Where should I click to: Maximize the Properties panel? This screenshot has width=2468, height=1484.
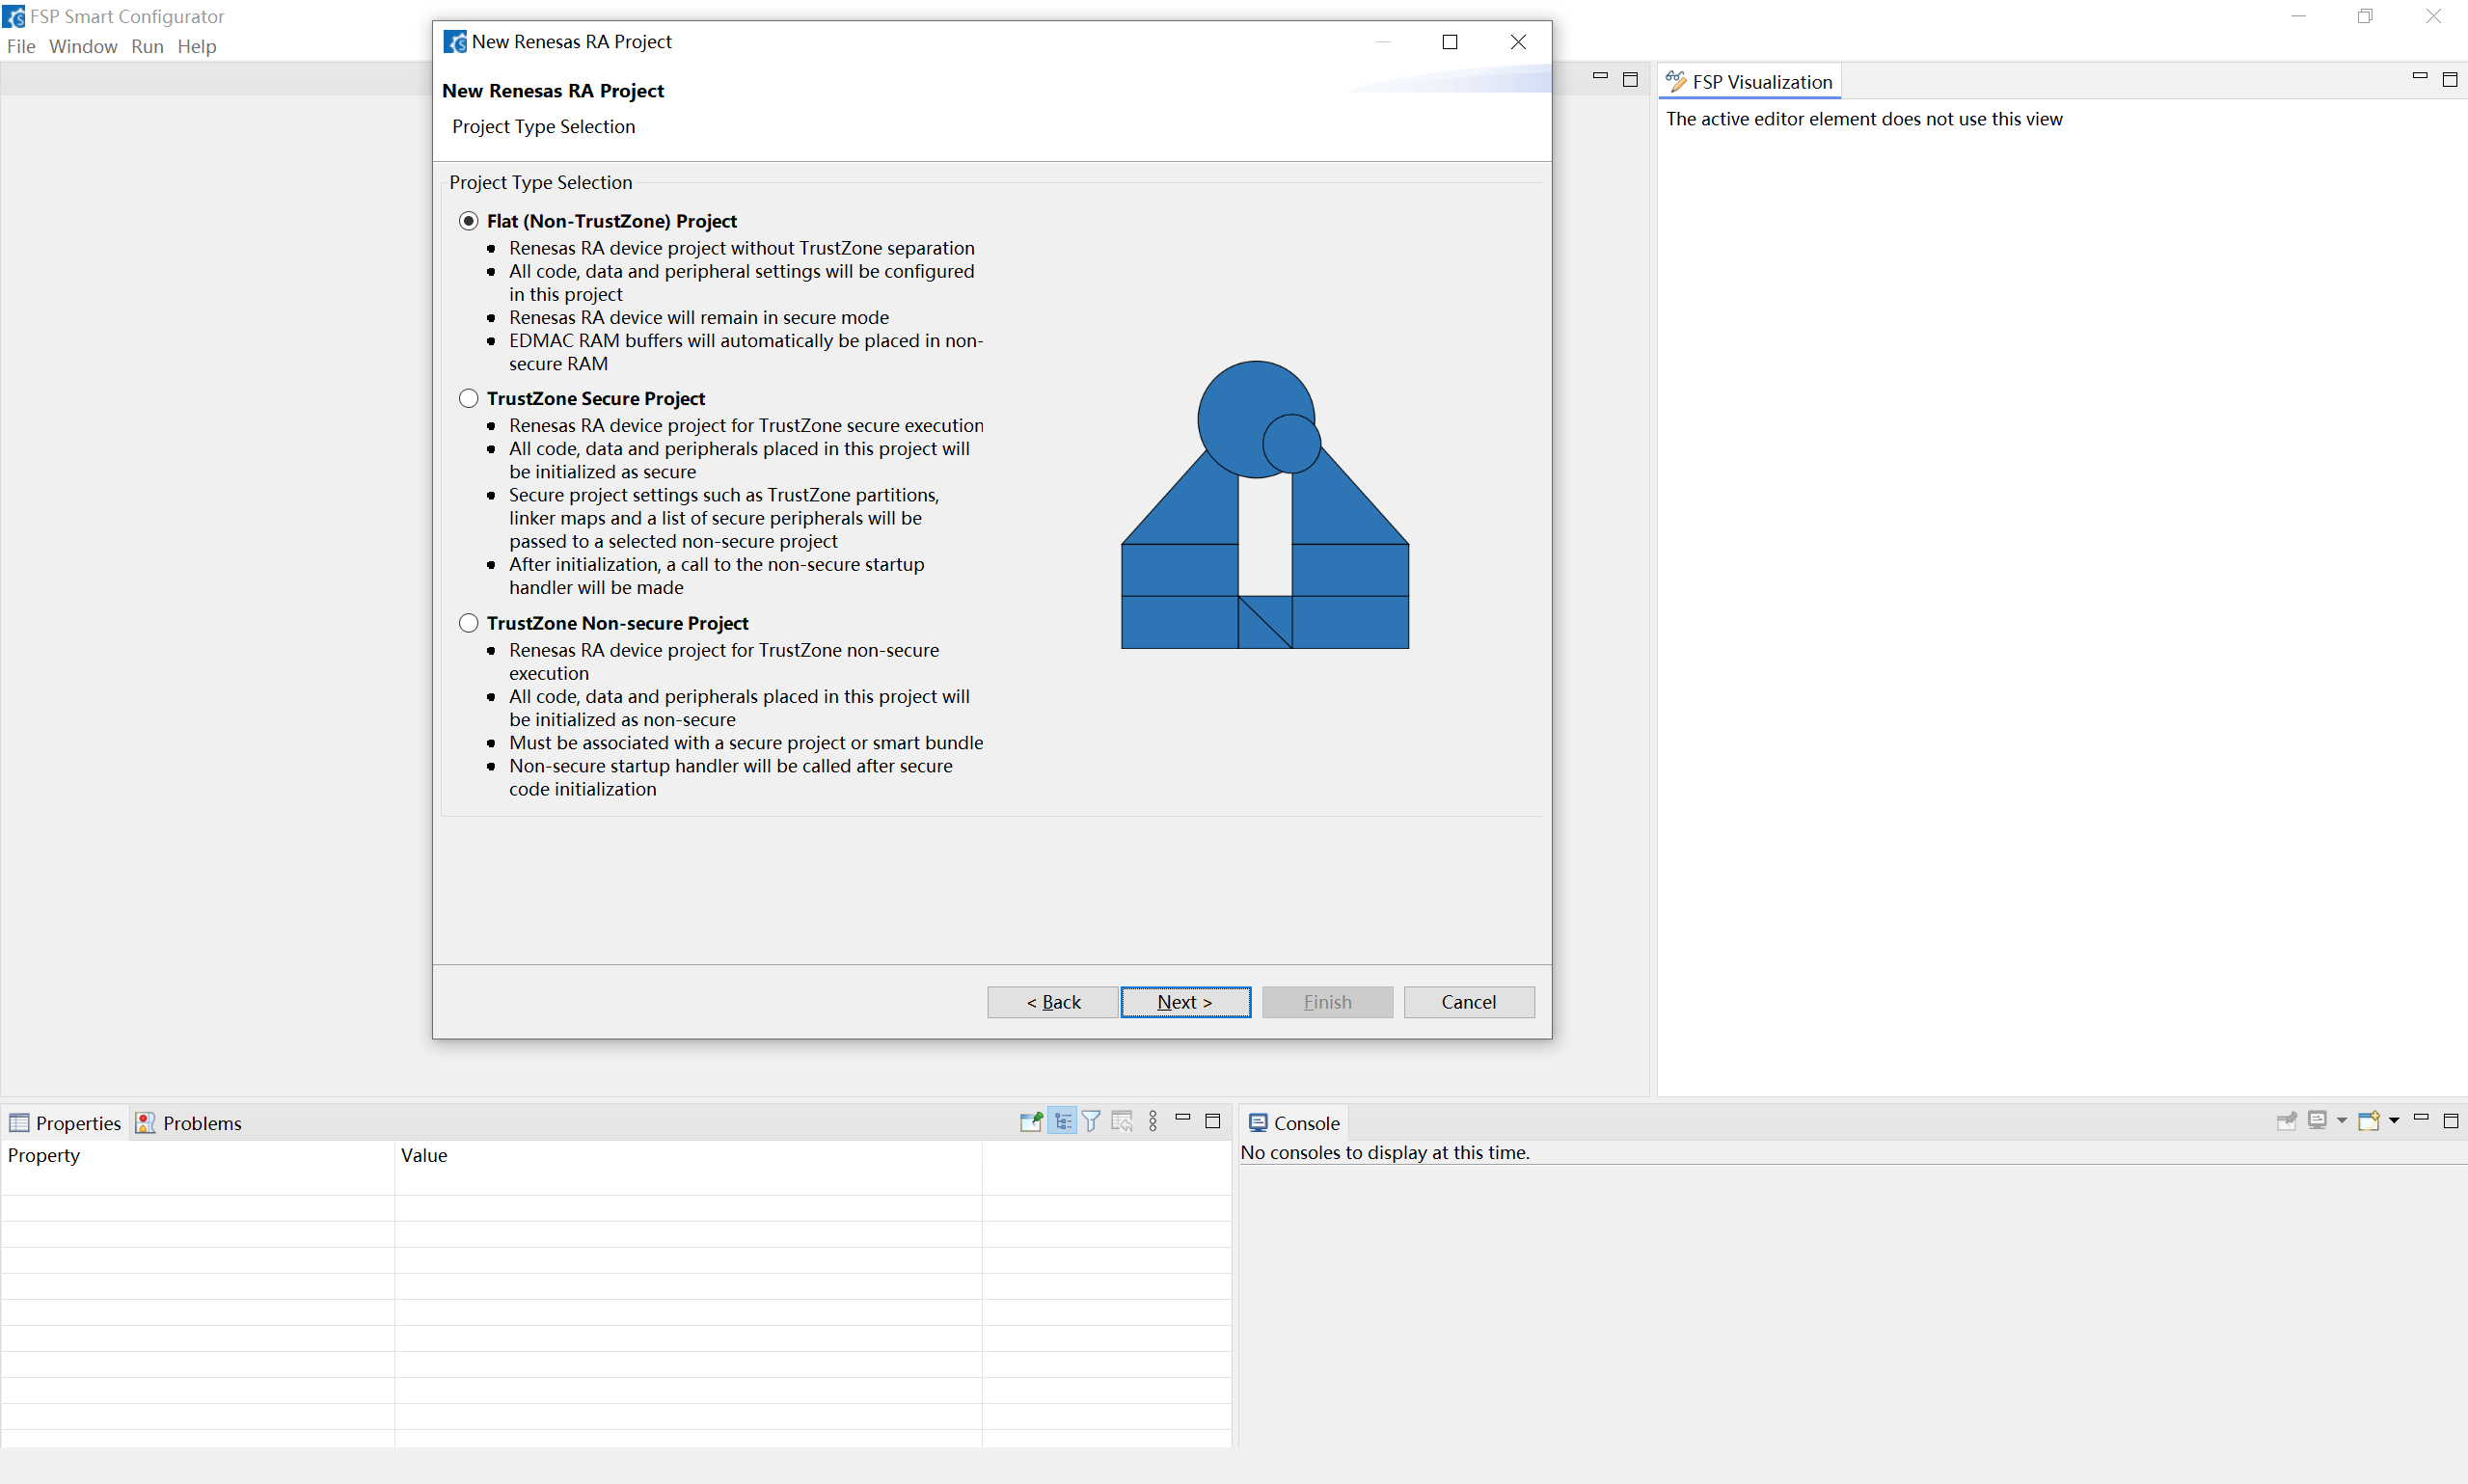tap(1213, 1121)
